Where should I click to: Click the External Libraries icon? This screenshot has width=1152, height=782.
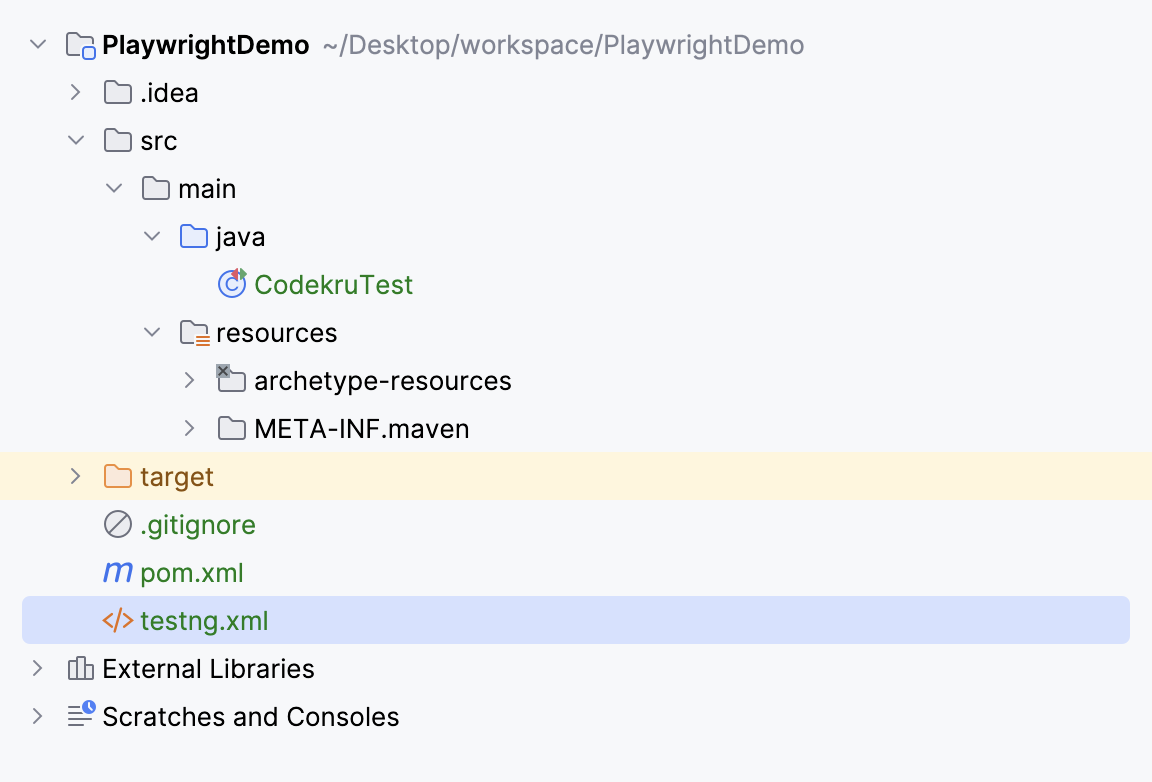coord(80,669)
